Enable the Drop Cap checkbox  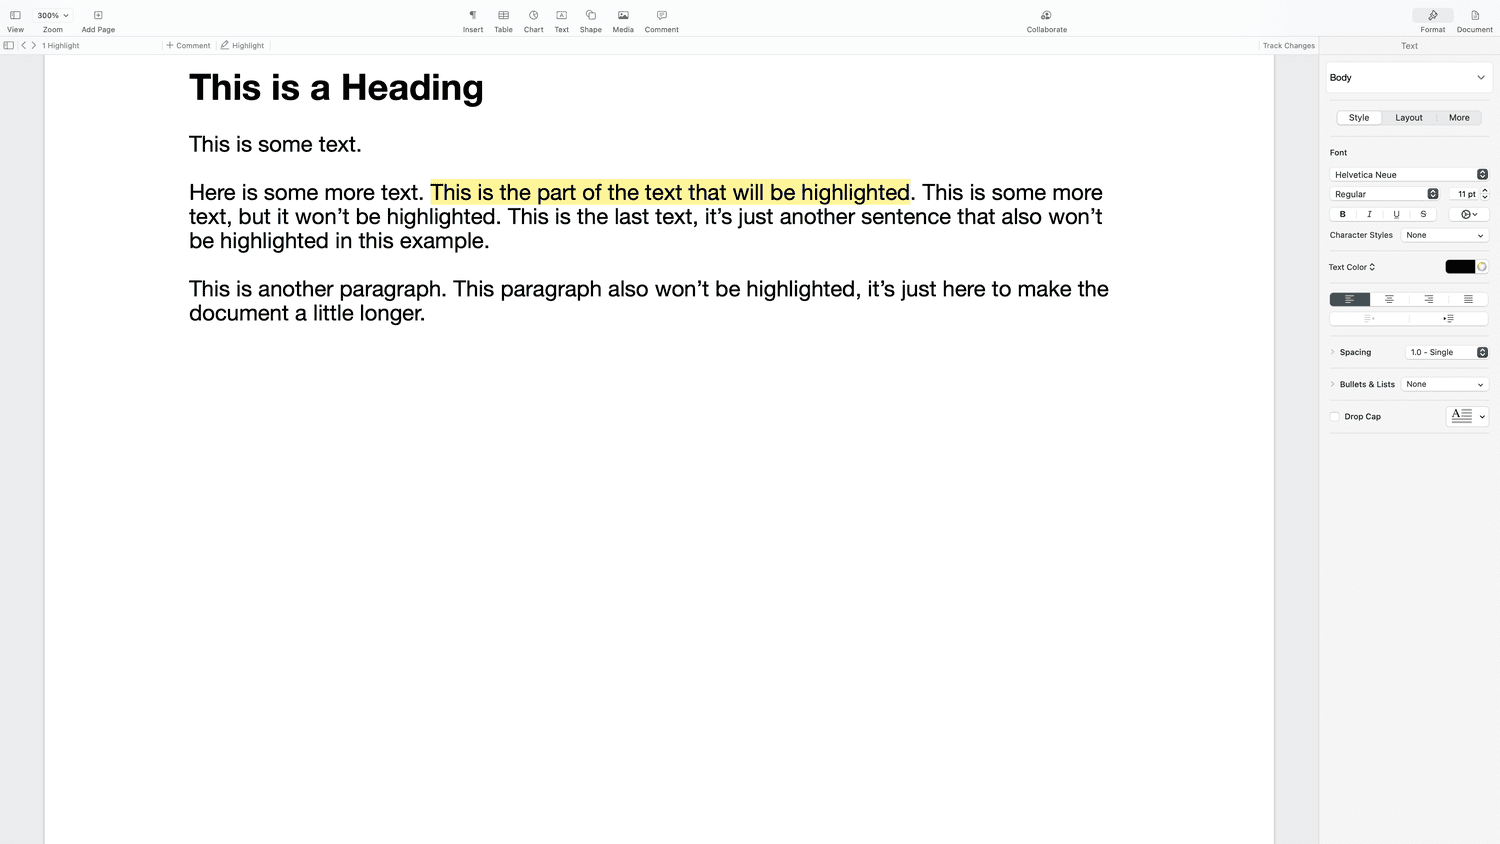click(1335, 417)
